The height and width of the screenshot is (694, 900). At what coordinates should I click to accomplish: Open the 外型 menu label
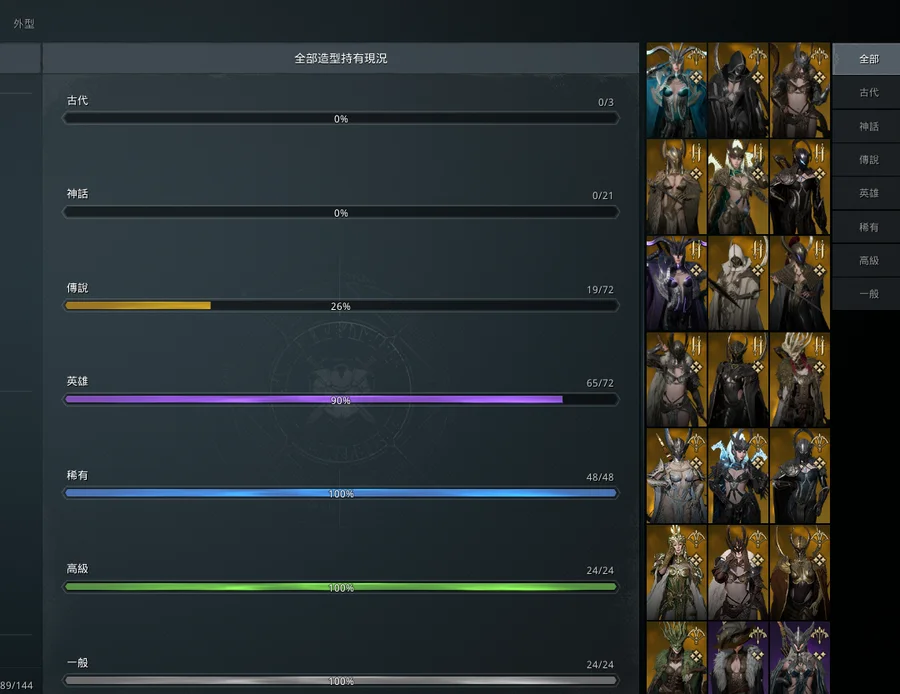(x=24, y=24)
